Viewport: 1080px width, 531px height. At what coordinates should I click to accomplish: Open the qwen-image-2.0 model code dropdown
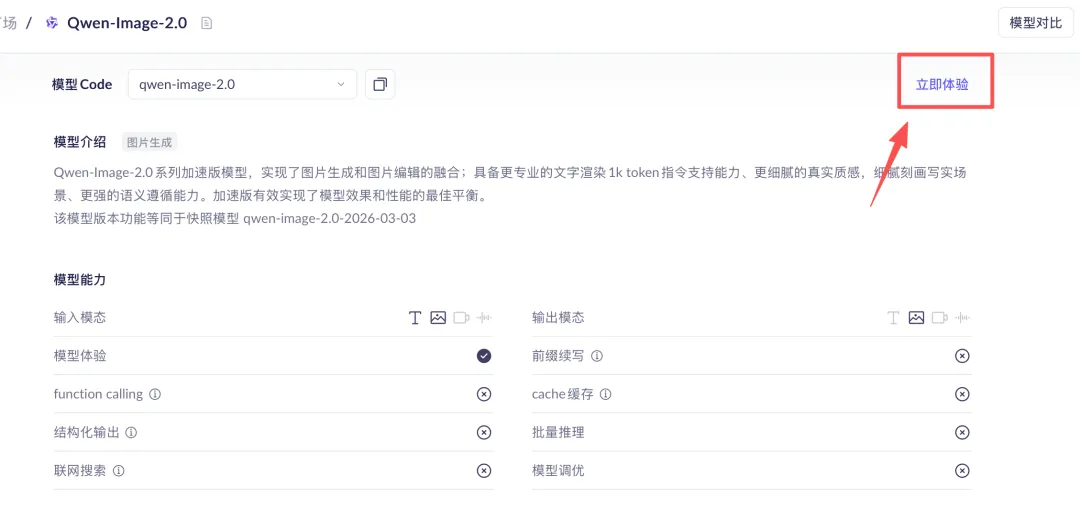[242, 84]
